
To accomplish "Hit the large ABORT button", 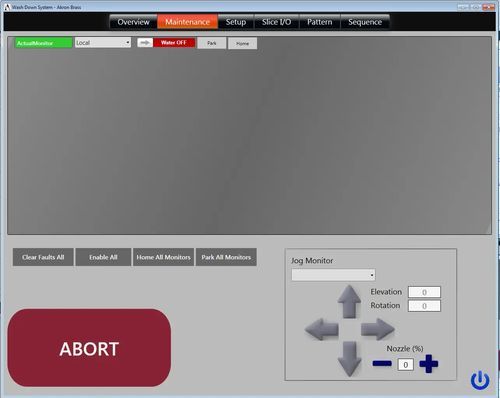I will pos(89,348).
